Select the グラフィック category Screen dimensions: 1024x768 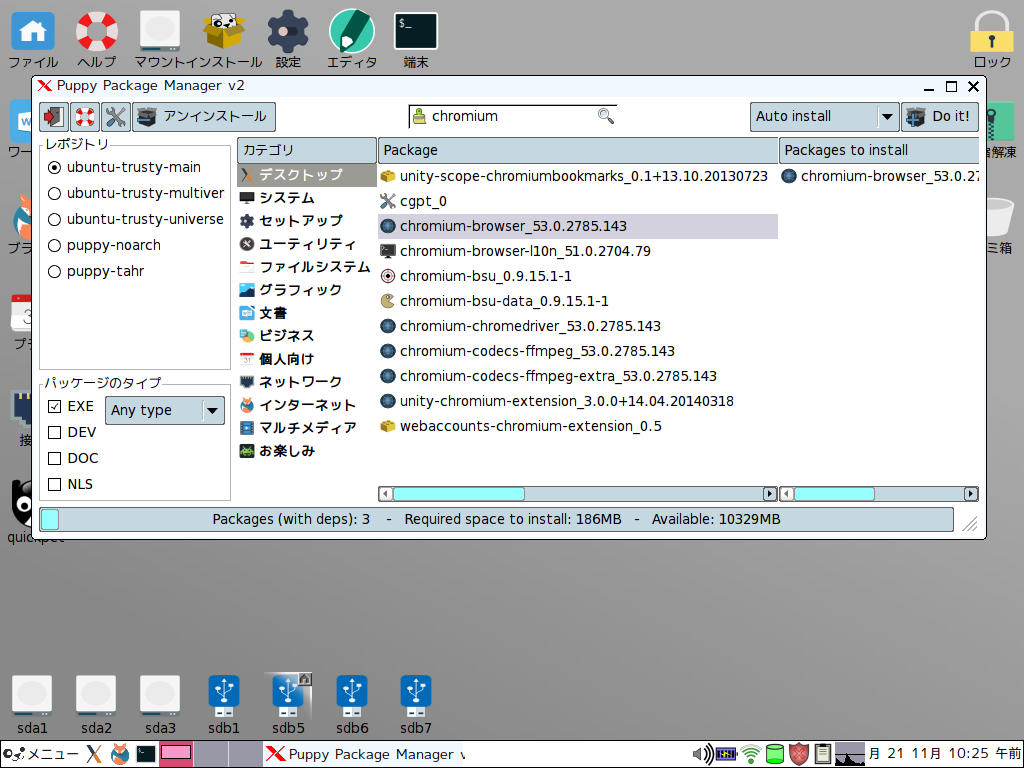point(306,290)
